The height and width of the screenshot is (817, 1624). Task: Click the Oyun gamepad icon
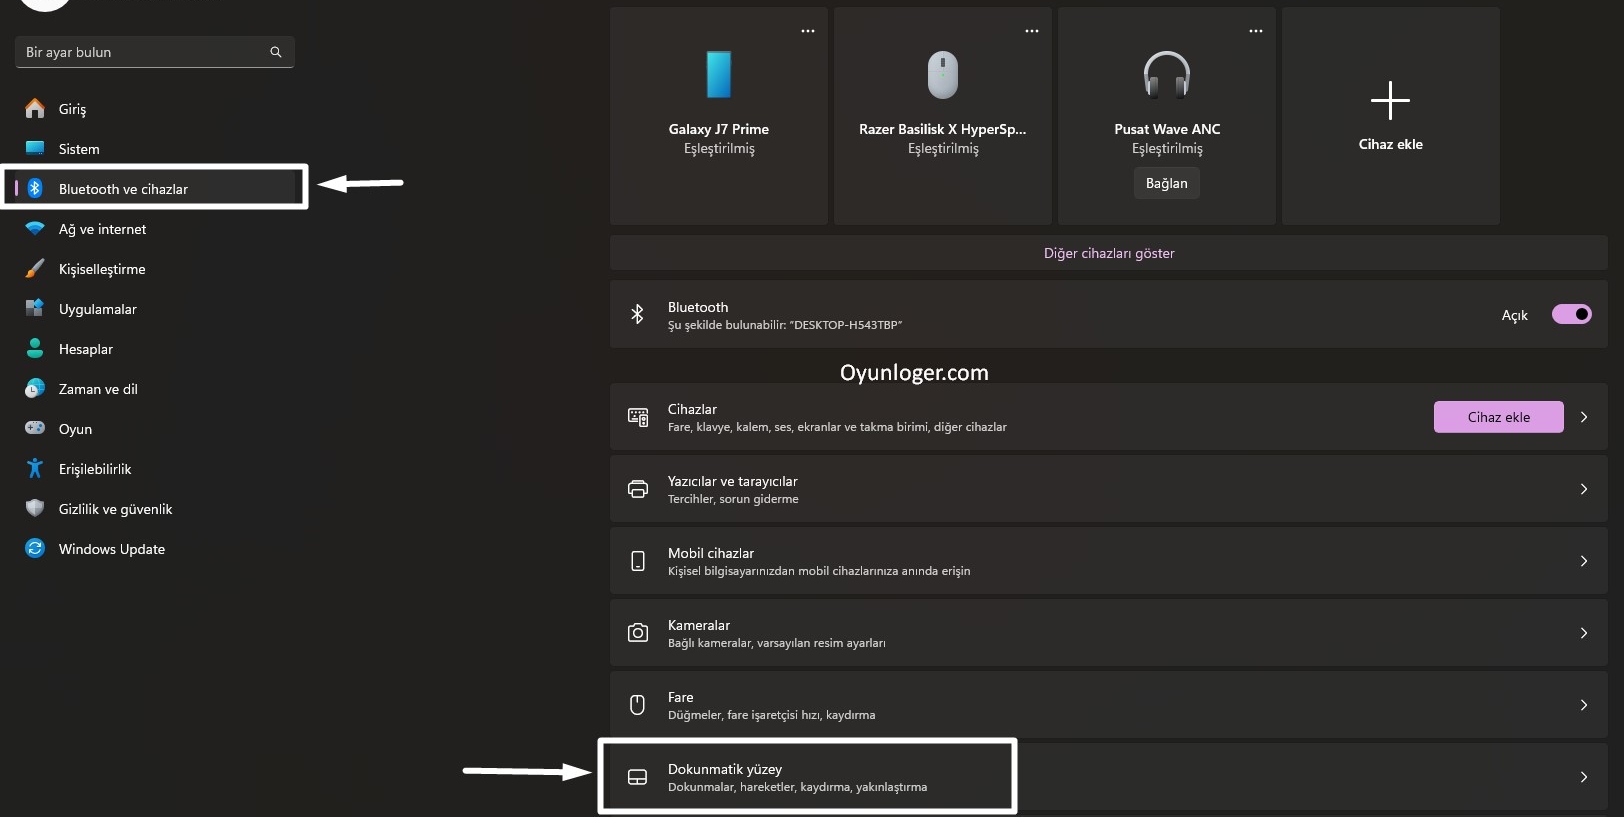point(35,428)
